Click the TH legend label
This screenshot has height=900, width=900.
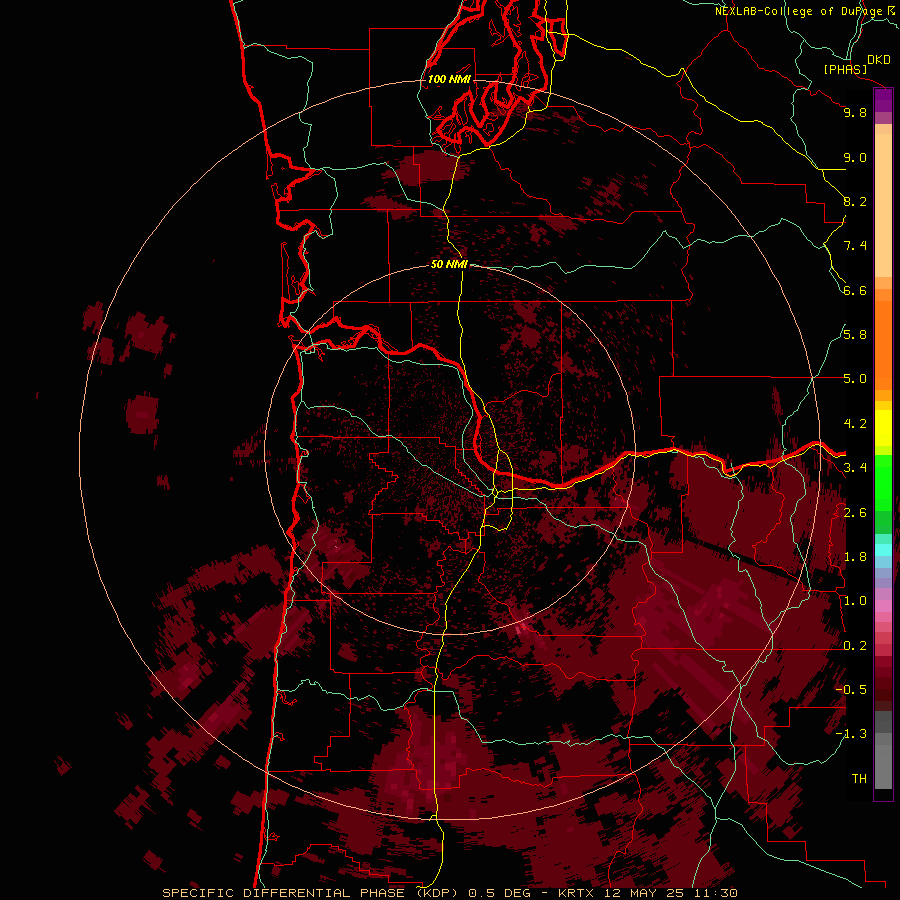[859, 779]
